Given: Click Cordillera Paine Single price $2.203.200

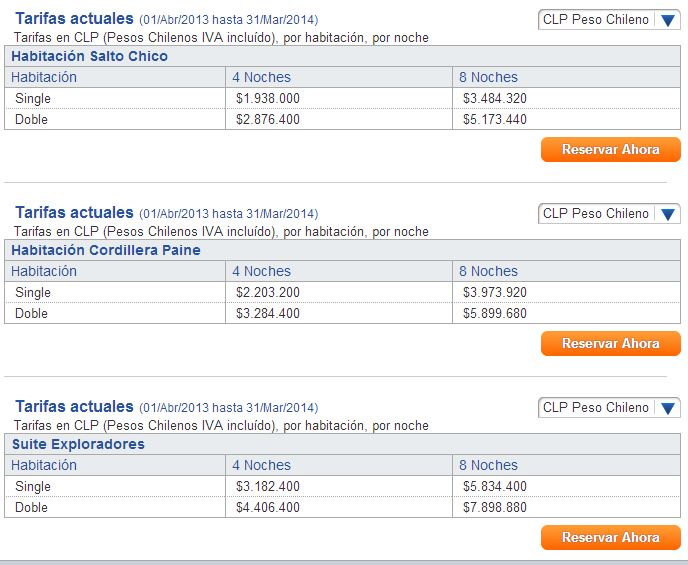Looking at the screenshot, I should pos(268,292).
